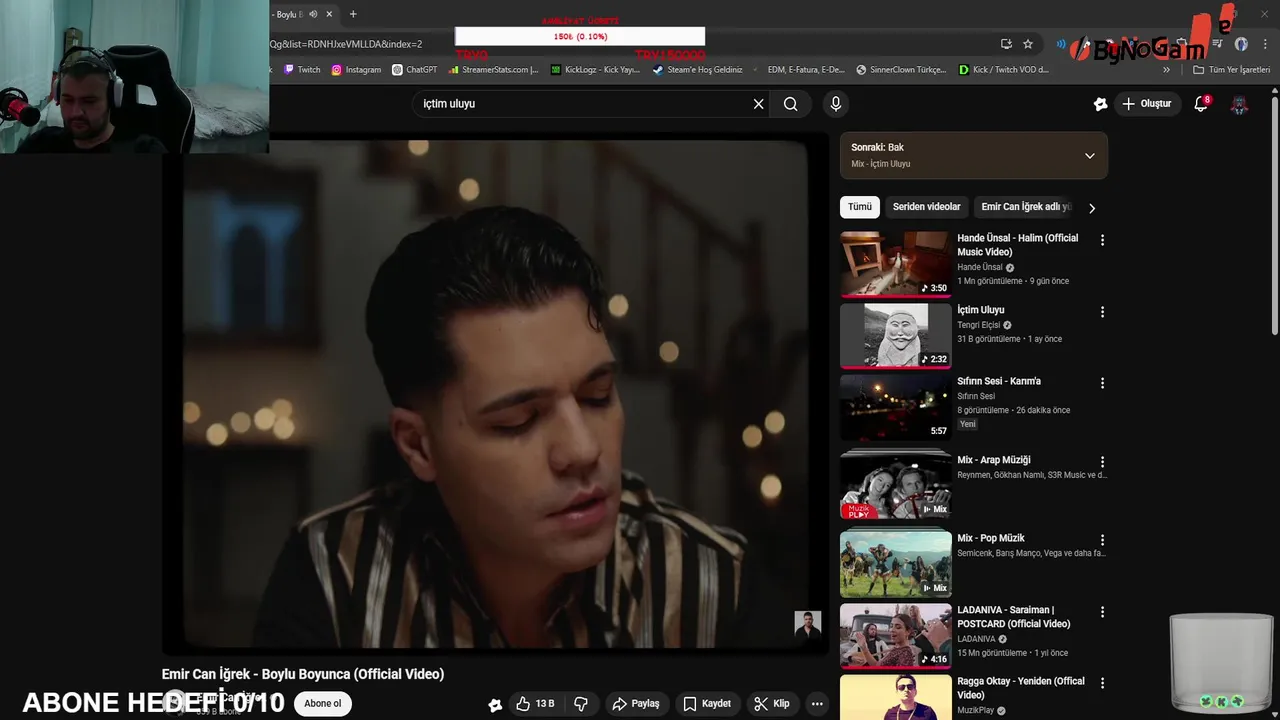Image resolution: width=1280 pixels, height=720 pixels.
Task: Subscribe using the Abone ol button
Action: [x=323, y=704]
